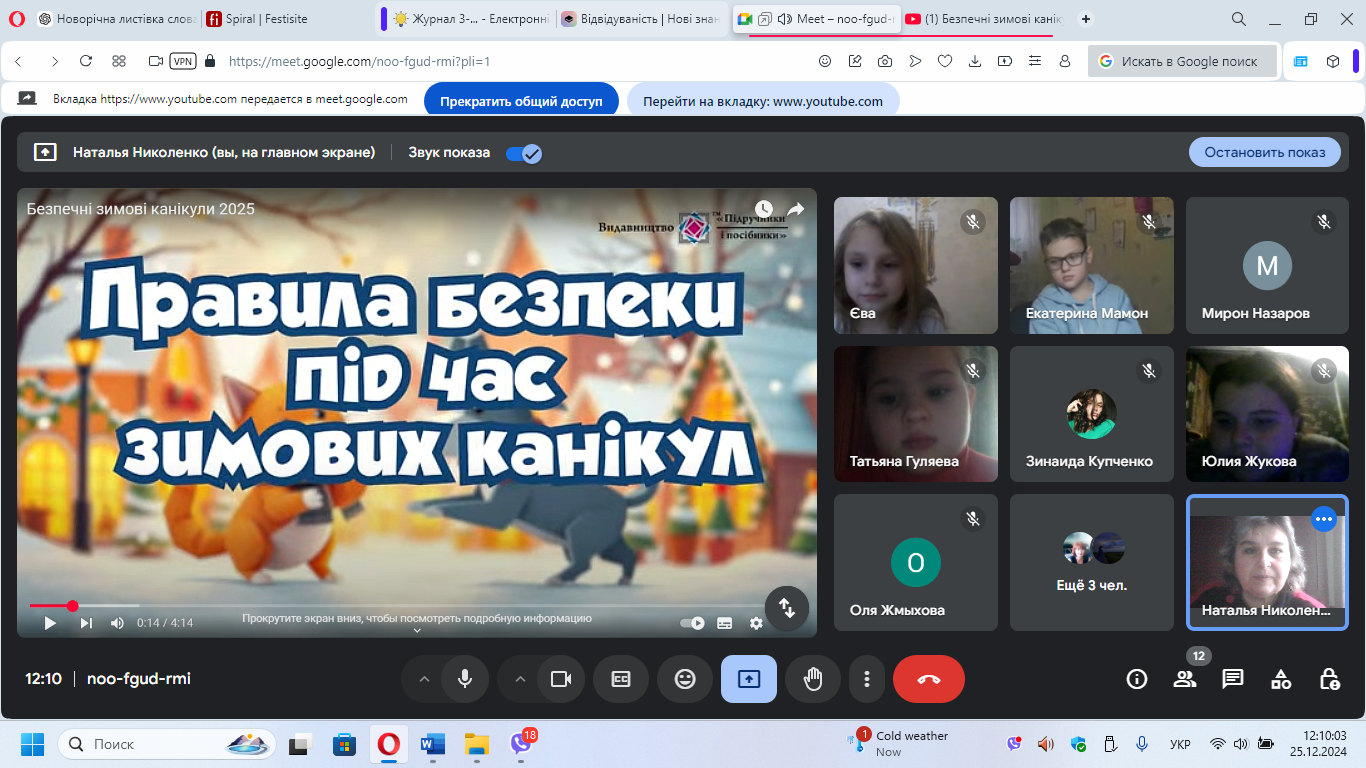1366x768 pixels.
Task: Click the address bar URL field
Action: [514, 61]
